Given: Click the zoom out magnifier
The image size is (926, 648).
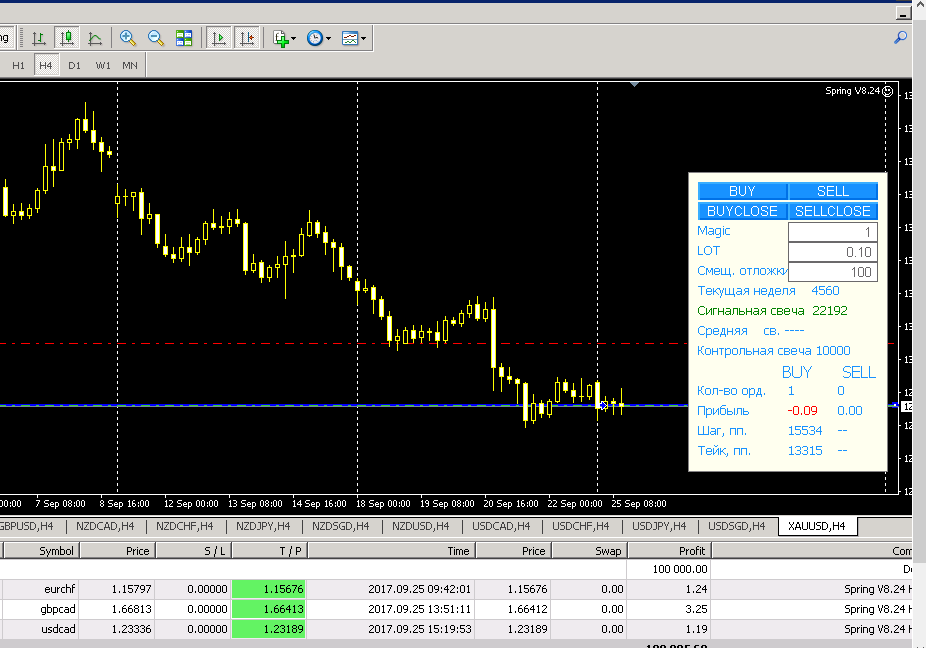Looking at the screenshot, I should click(x=156, y=38).
